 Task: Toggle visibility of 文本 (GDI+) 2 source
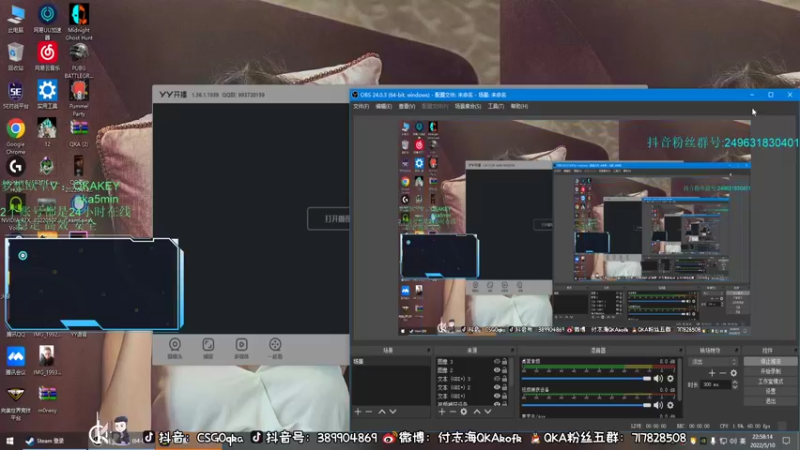tap(496, 387)
